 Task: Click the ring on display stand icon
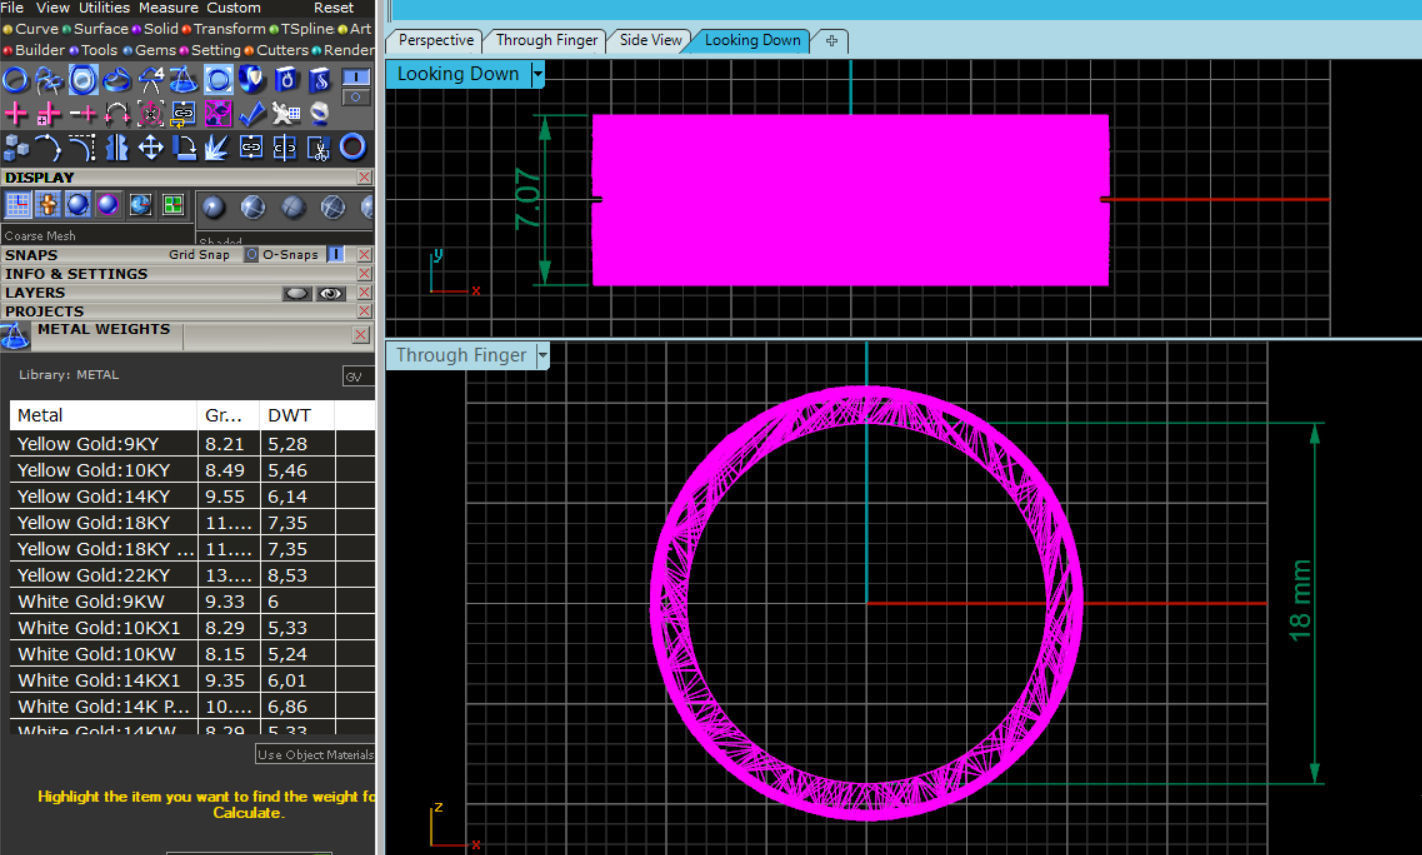[320, 113]
